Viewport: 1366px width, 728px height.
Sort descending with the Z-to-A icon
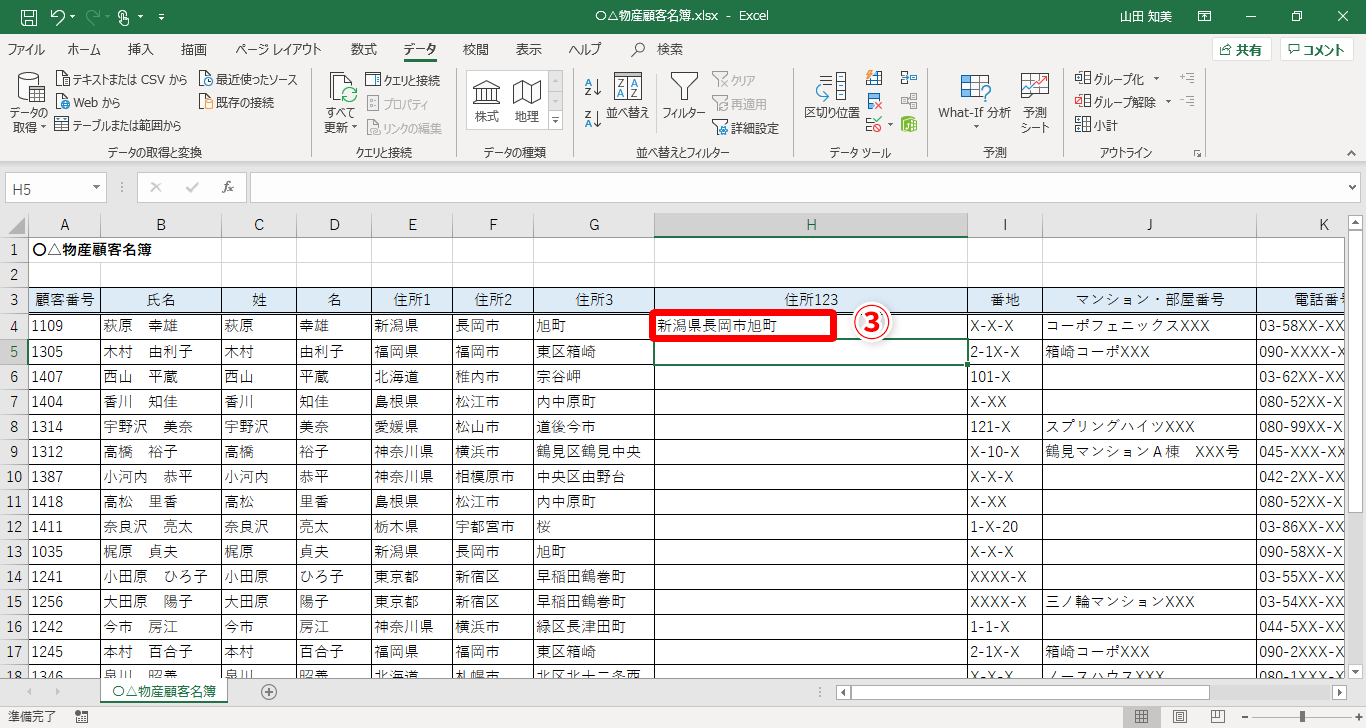point(592,118)
